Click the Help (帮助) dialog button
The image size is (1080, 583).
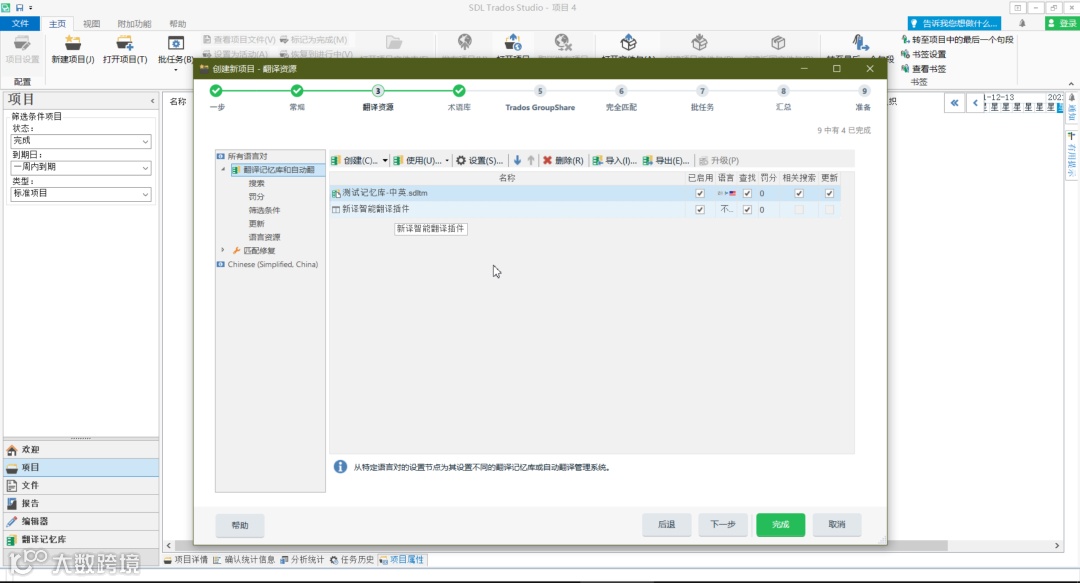point(240,525)
